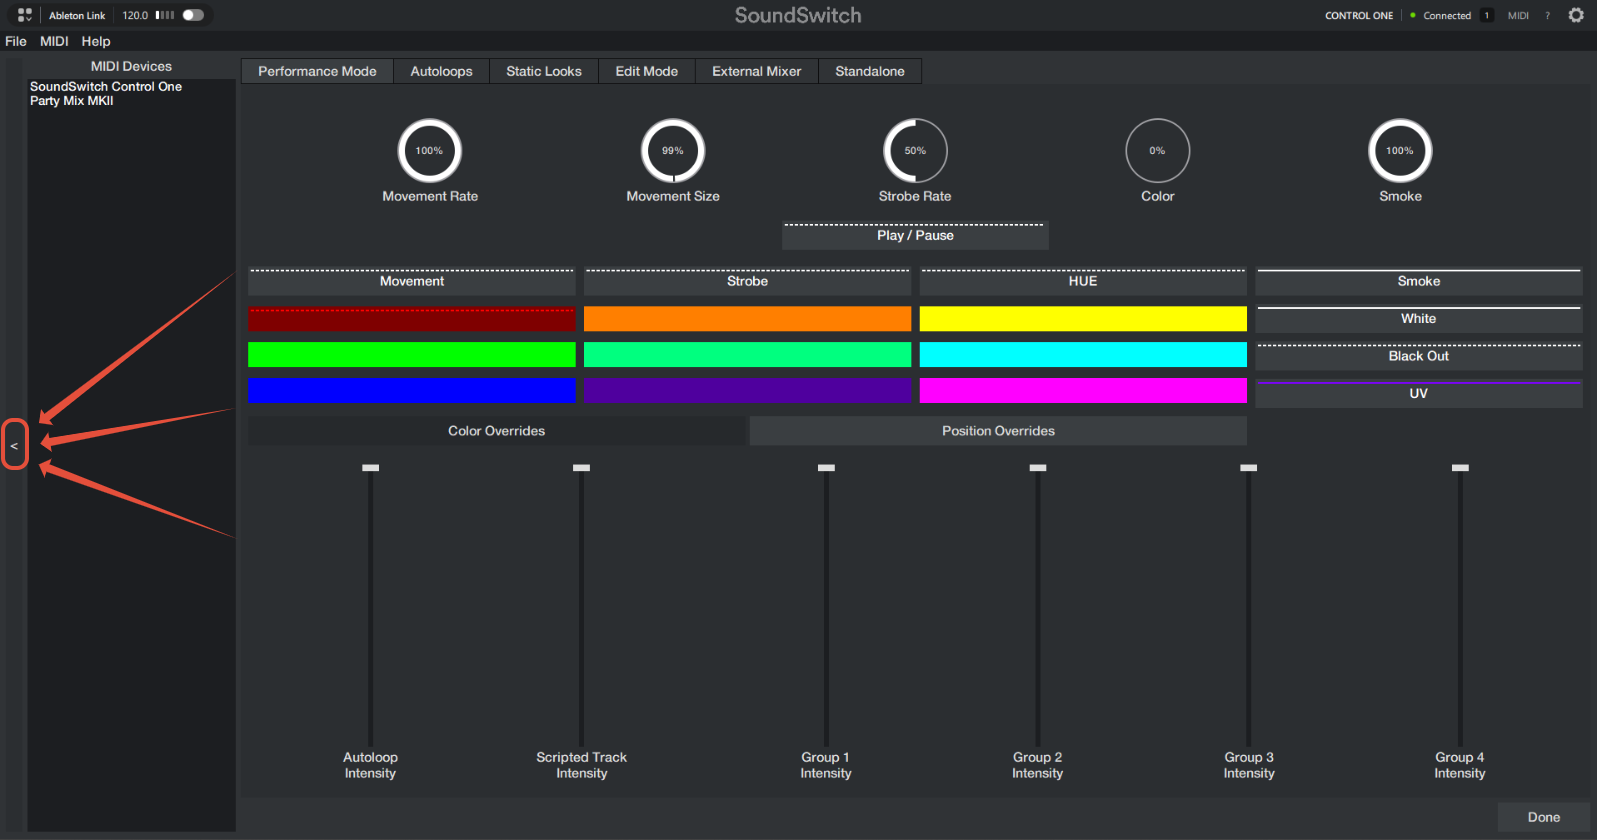Image resolution: width=1597 pixels, height=840 pixels.
Task: Click the Autoloop Intensity fader handle
Action: pyautogui.click(x=371, y=468)
